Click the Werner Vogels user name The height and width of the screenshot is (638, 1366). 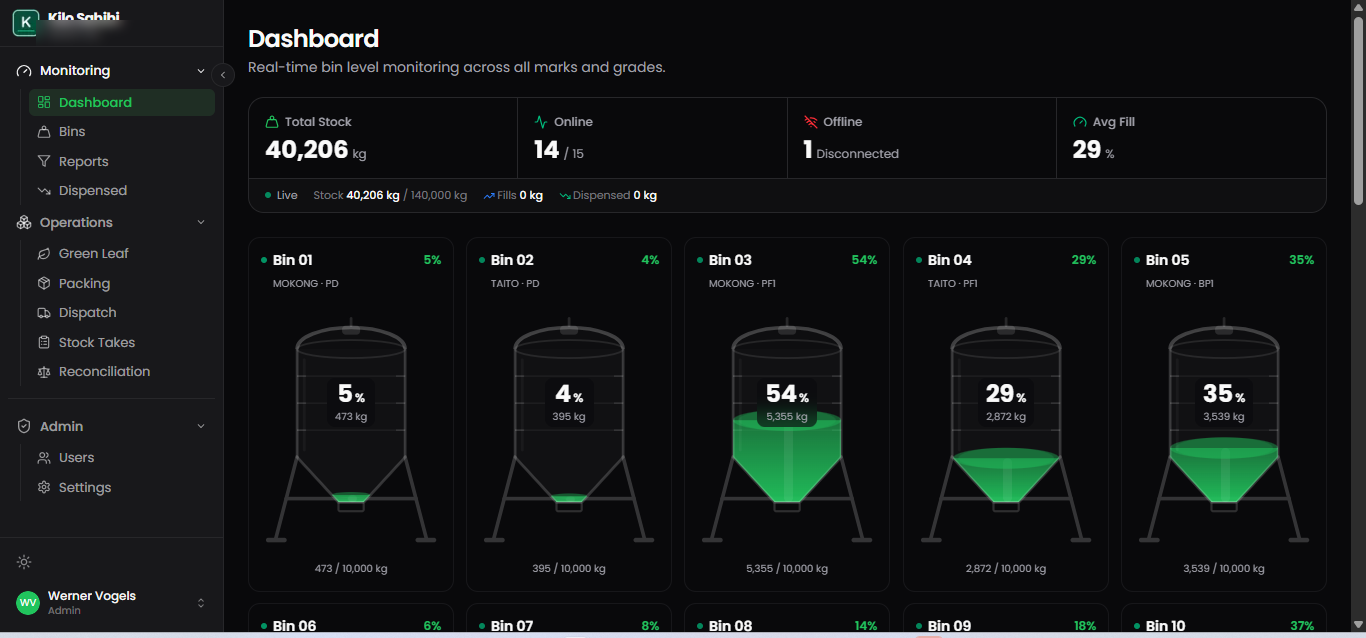point(92,596)
